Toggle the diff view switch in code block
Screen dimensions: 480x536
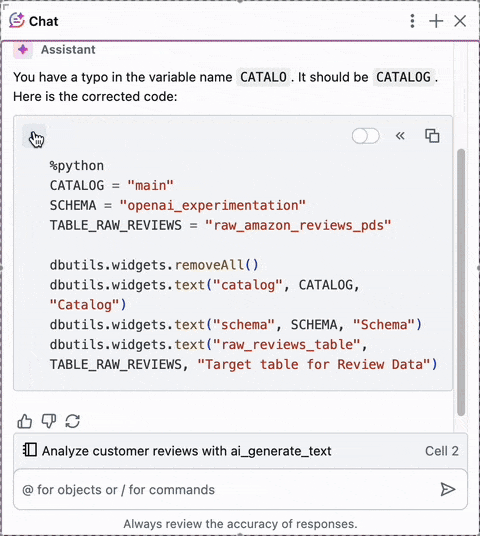pyautogui.click(x=365, y=136)
